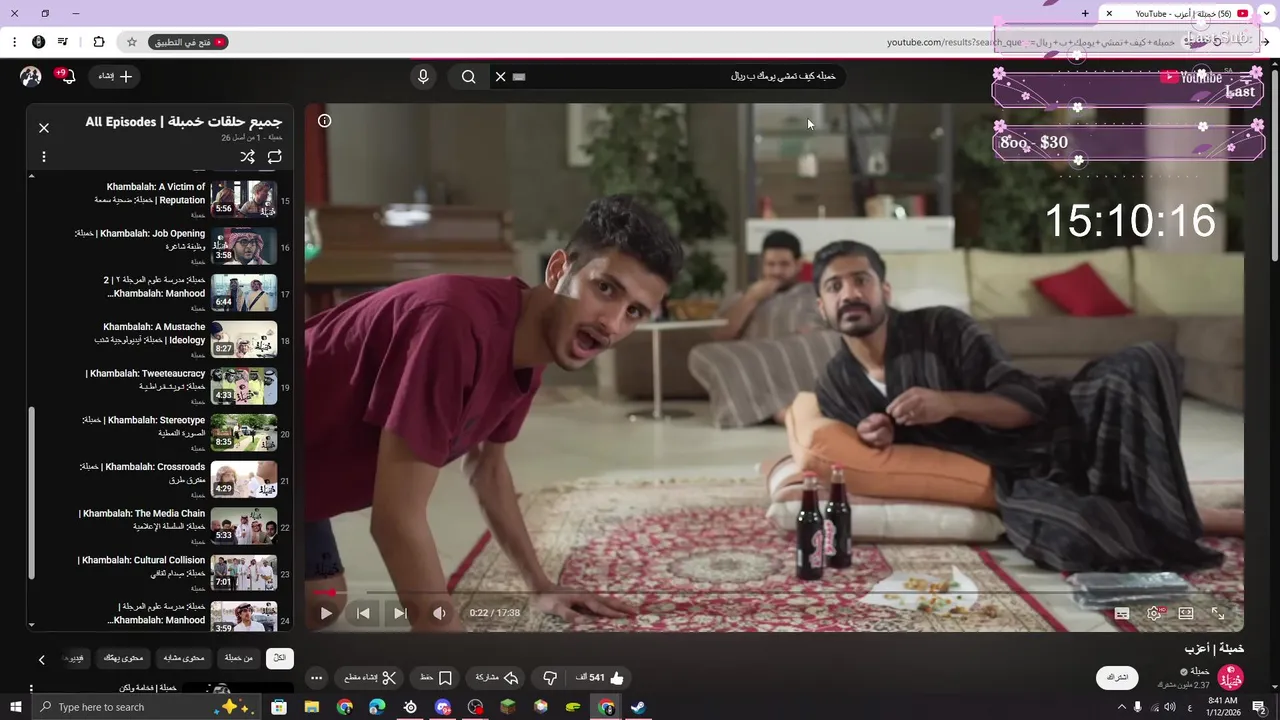
Task: Share the video with مشاركة button
Action: 497,678
